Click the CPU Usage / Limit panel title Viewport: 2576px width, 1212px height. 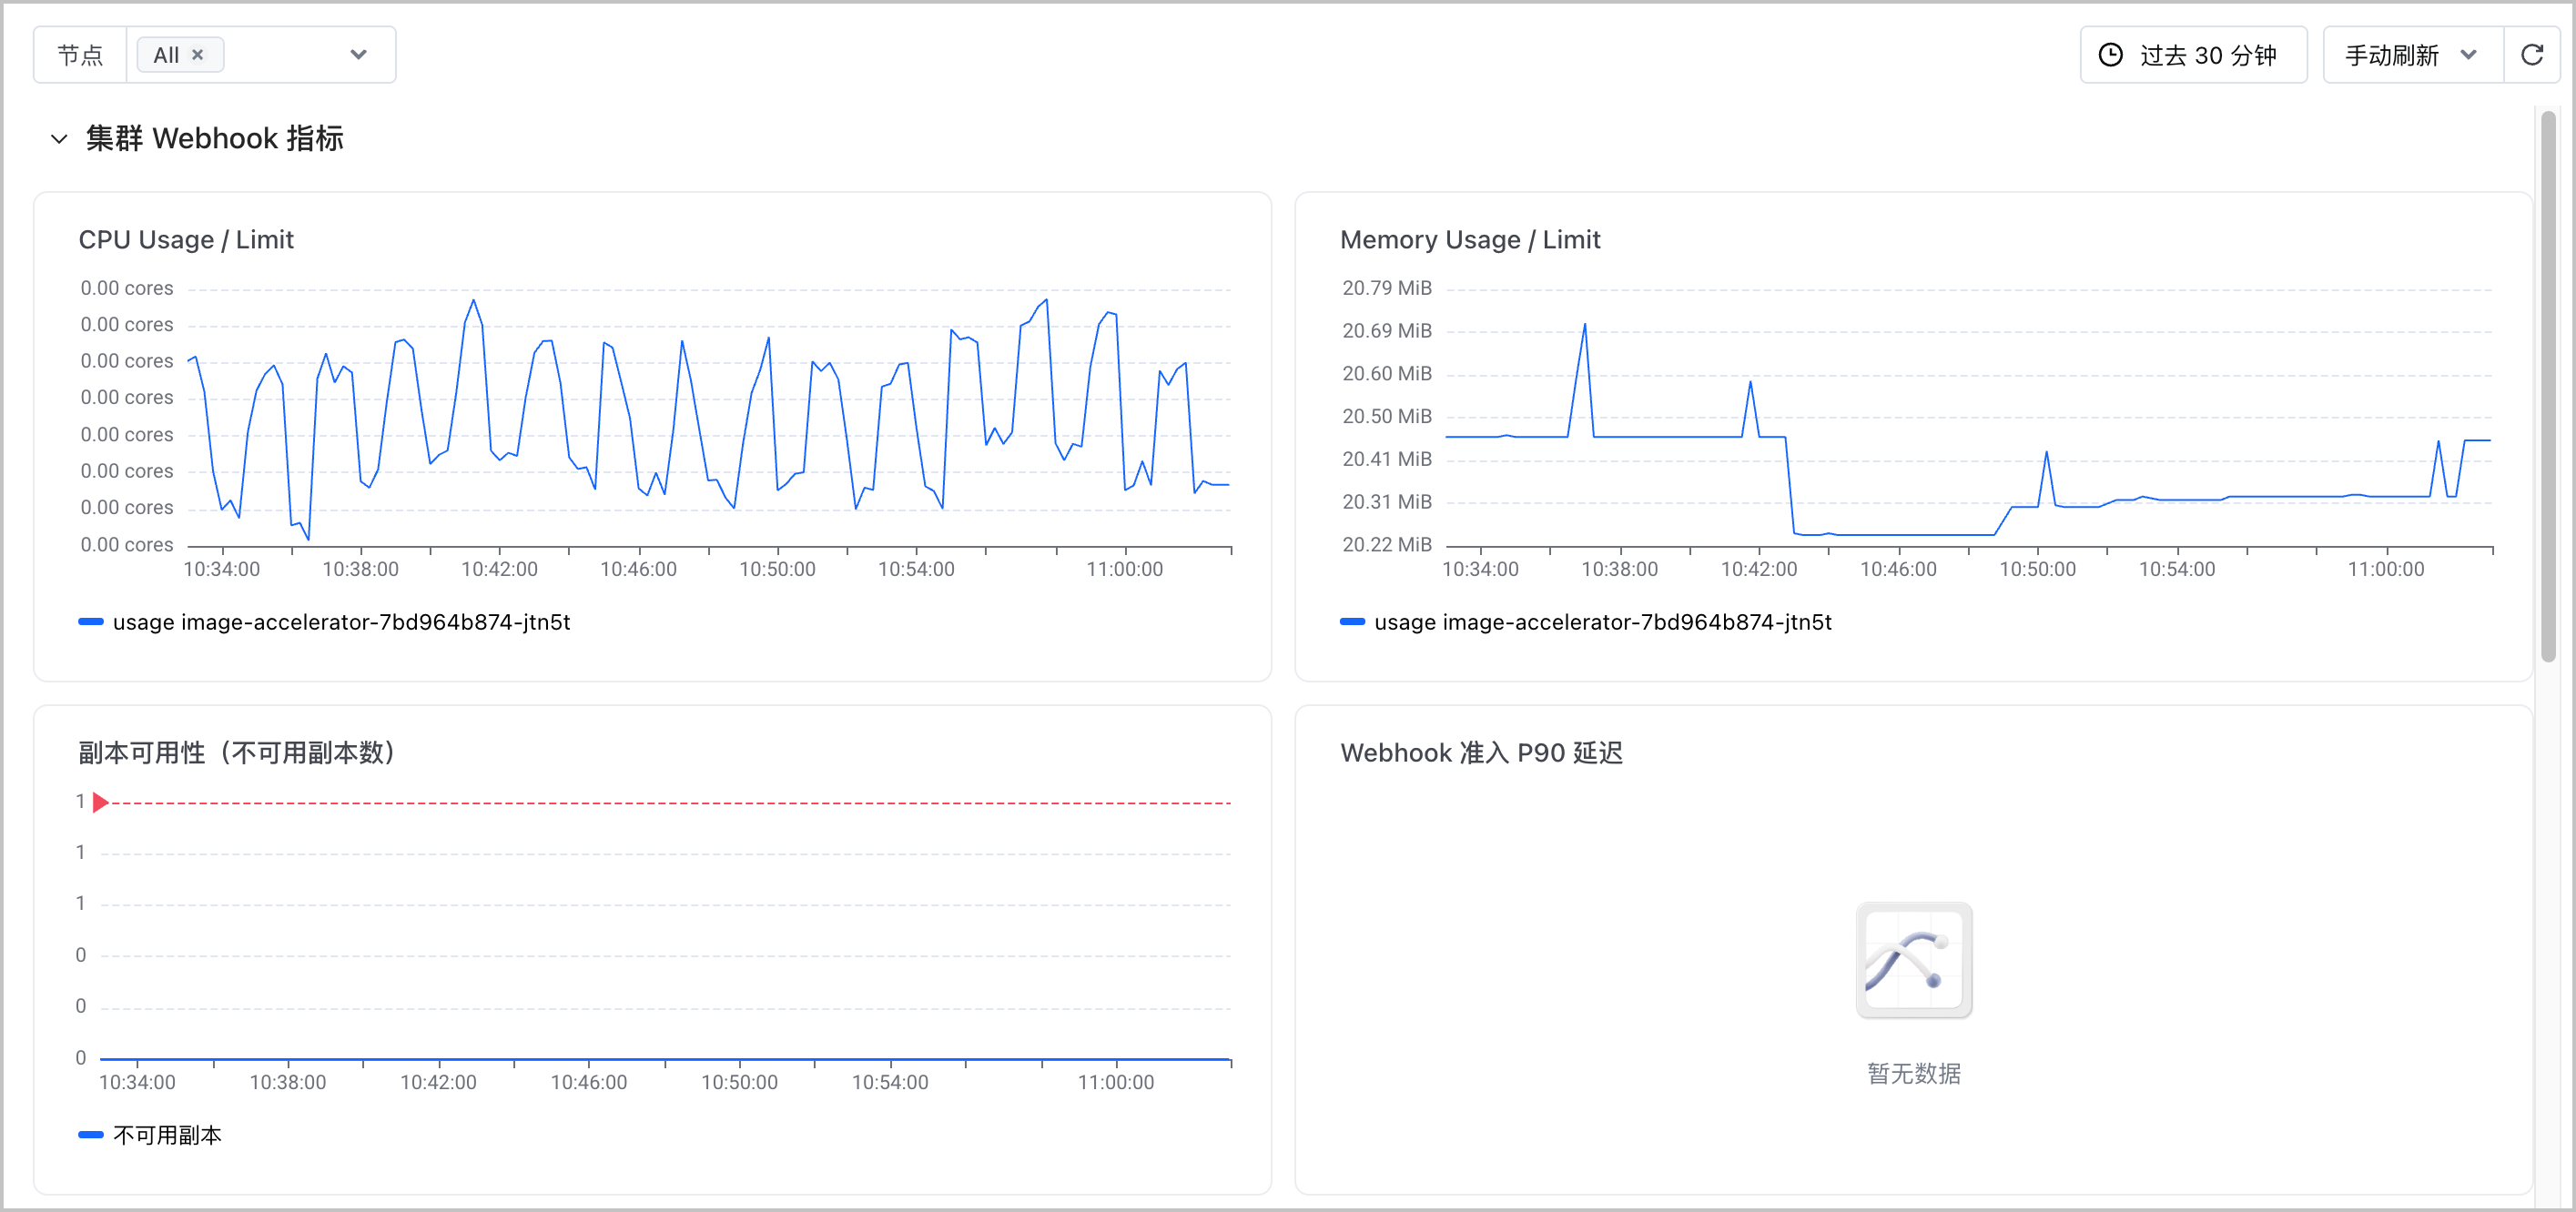[x=186, y=240]
